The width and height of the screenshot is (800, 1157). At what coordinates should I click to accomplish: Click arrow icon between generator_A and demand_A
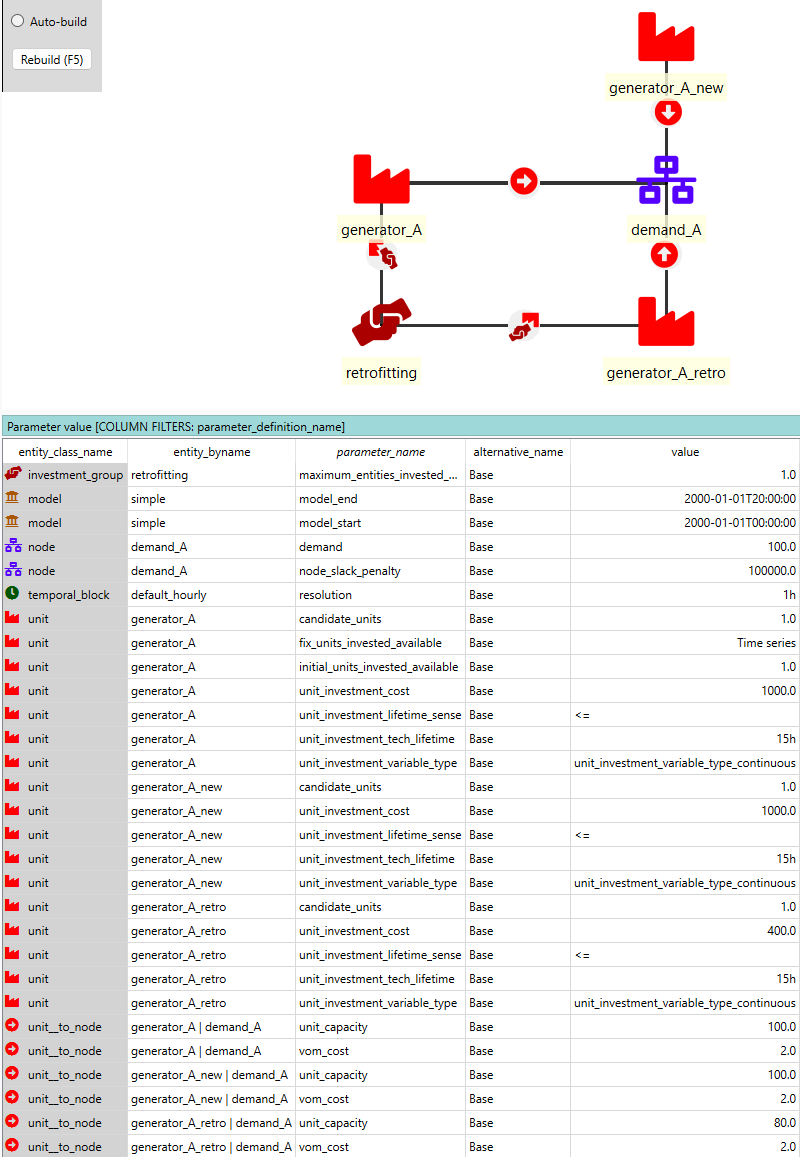[524, 182]
